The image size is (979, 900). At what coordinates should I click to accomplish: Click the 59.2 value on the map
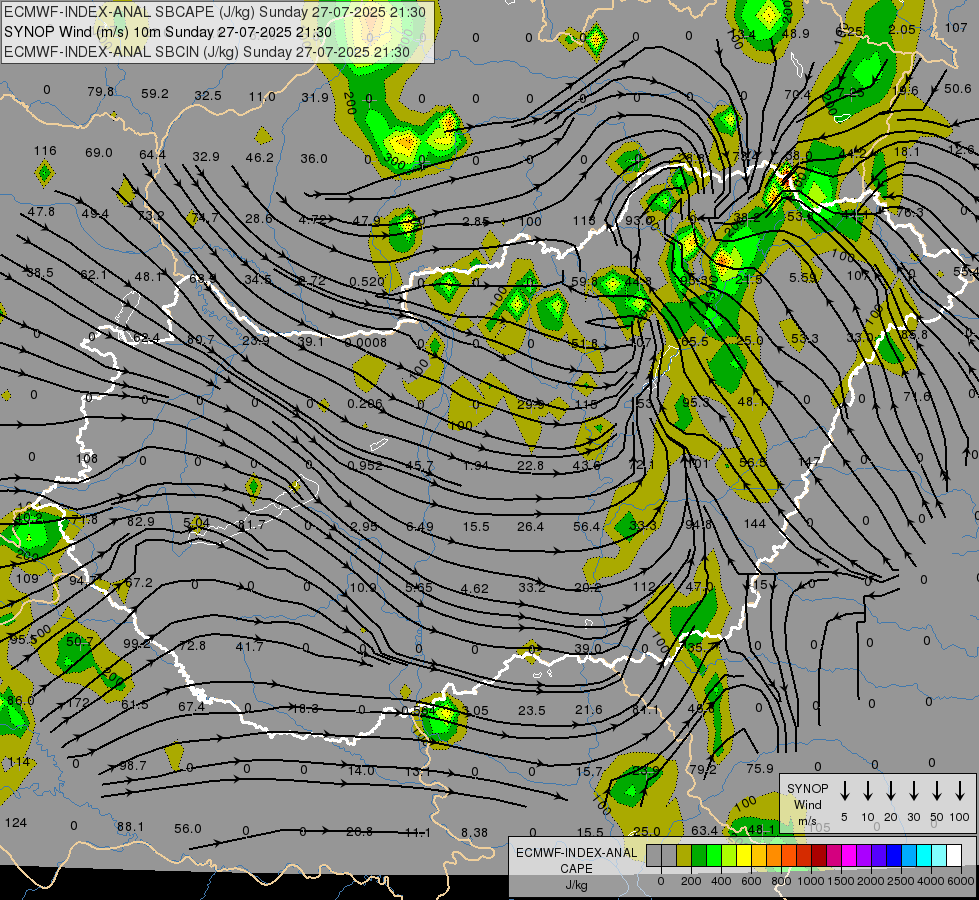155,94
